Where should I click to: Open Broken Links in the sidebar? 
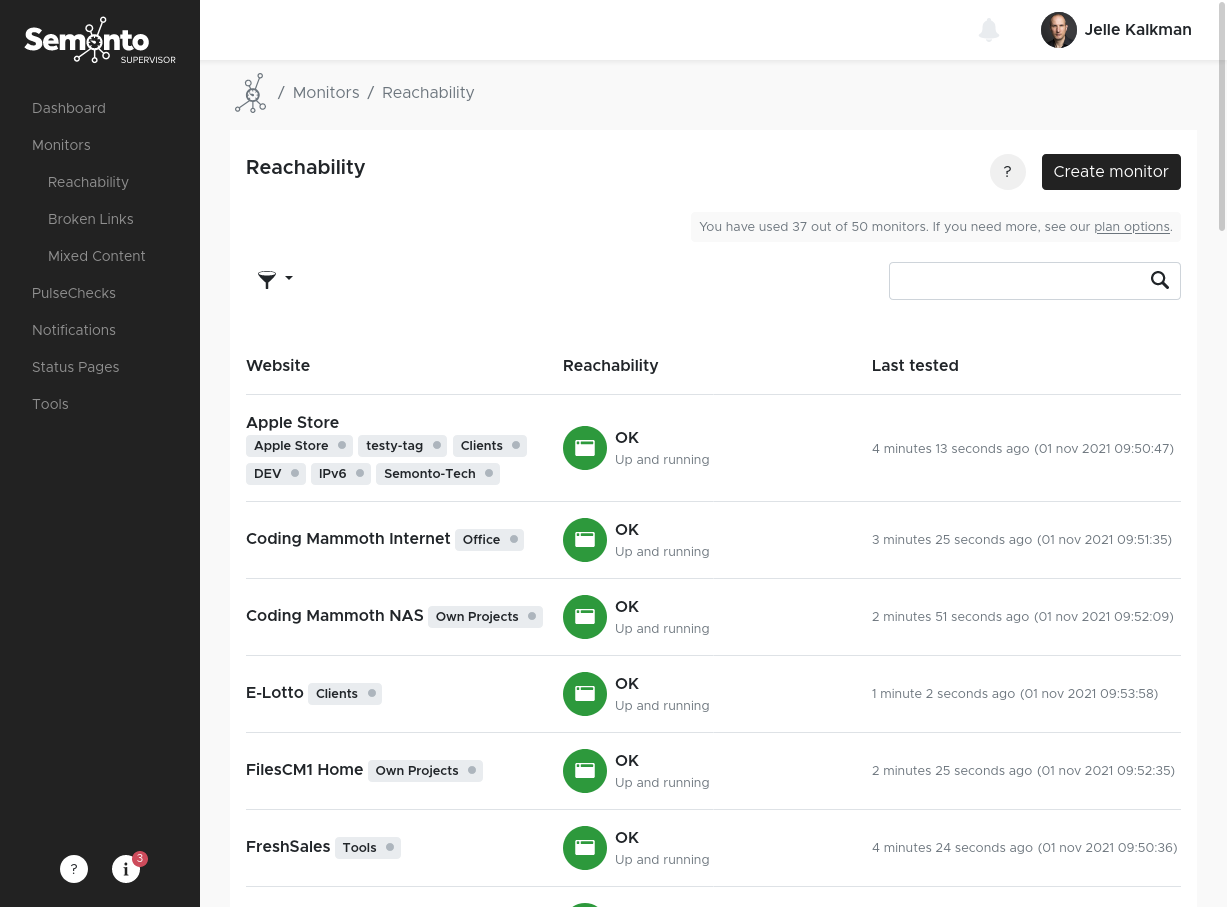pos(90,219)
